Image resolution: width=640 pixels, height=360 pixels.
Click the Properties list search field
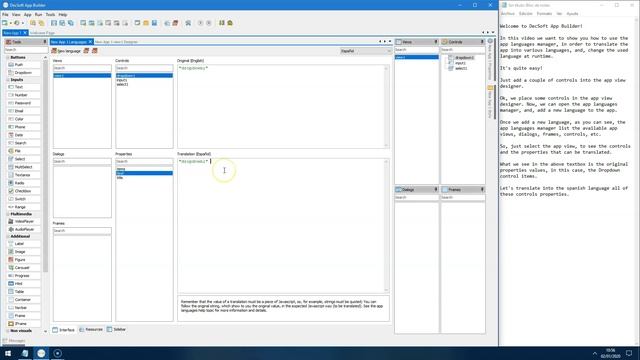144,162
